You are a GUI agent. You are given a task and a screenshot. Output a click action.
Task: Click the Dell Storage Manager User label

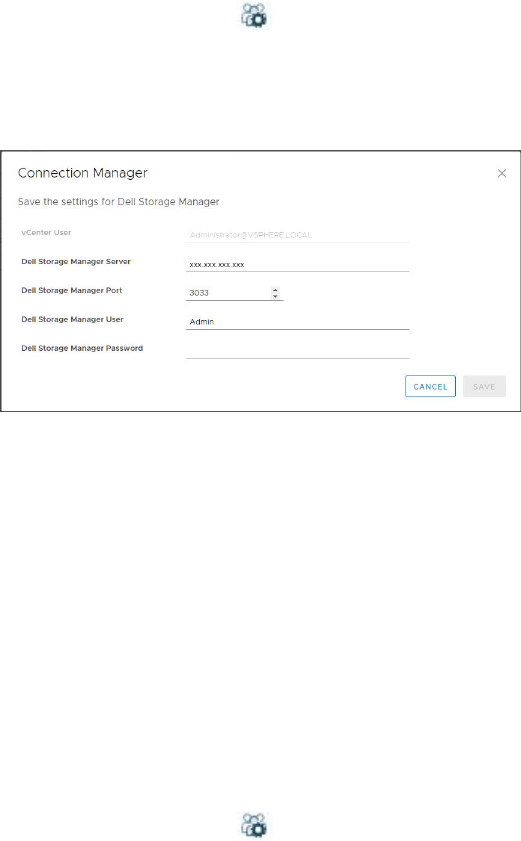[x=72, y=319]
